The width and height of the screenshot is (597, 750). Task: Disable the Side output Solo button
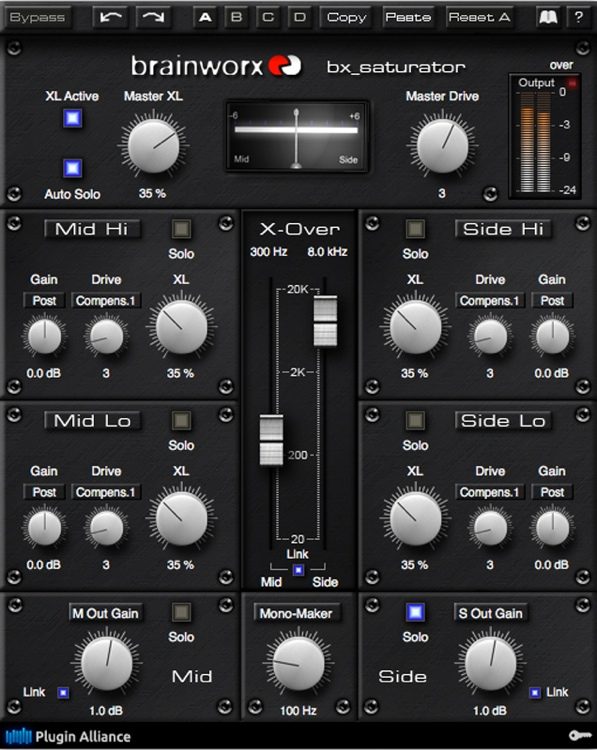click(x=415, y=612)
